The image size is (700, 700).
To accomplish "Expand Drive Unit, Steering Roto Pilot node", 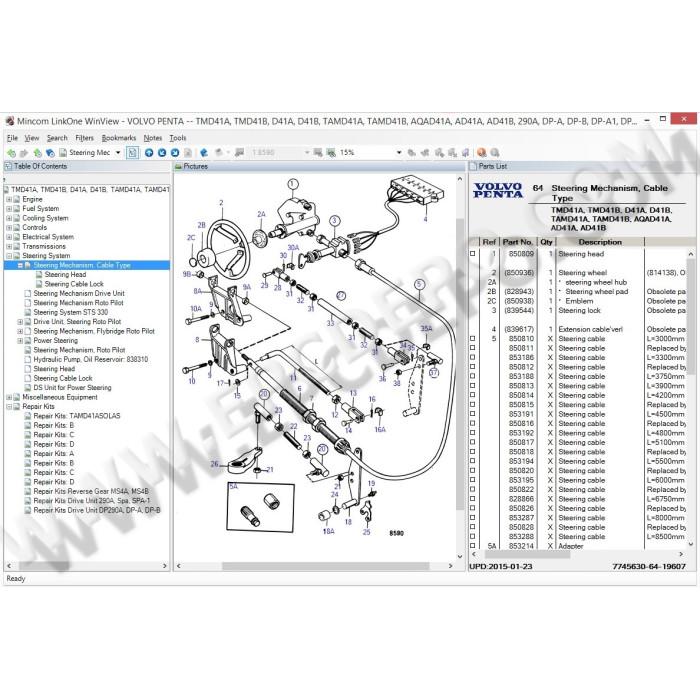I will pos(20,322).
